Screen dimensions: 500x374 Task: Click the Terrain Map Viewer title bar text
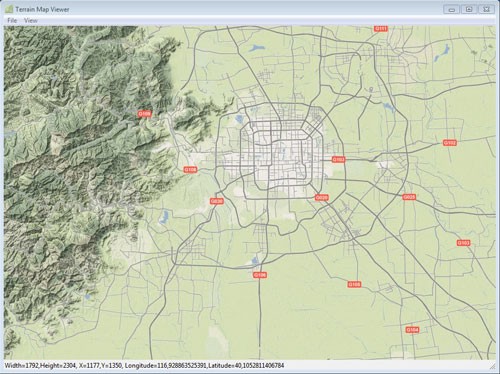[x=42, y=9]
